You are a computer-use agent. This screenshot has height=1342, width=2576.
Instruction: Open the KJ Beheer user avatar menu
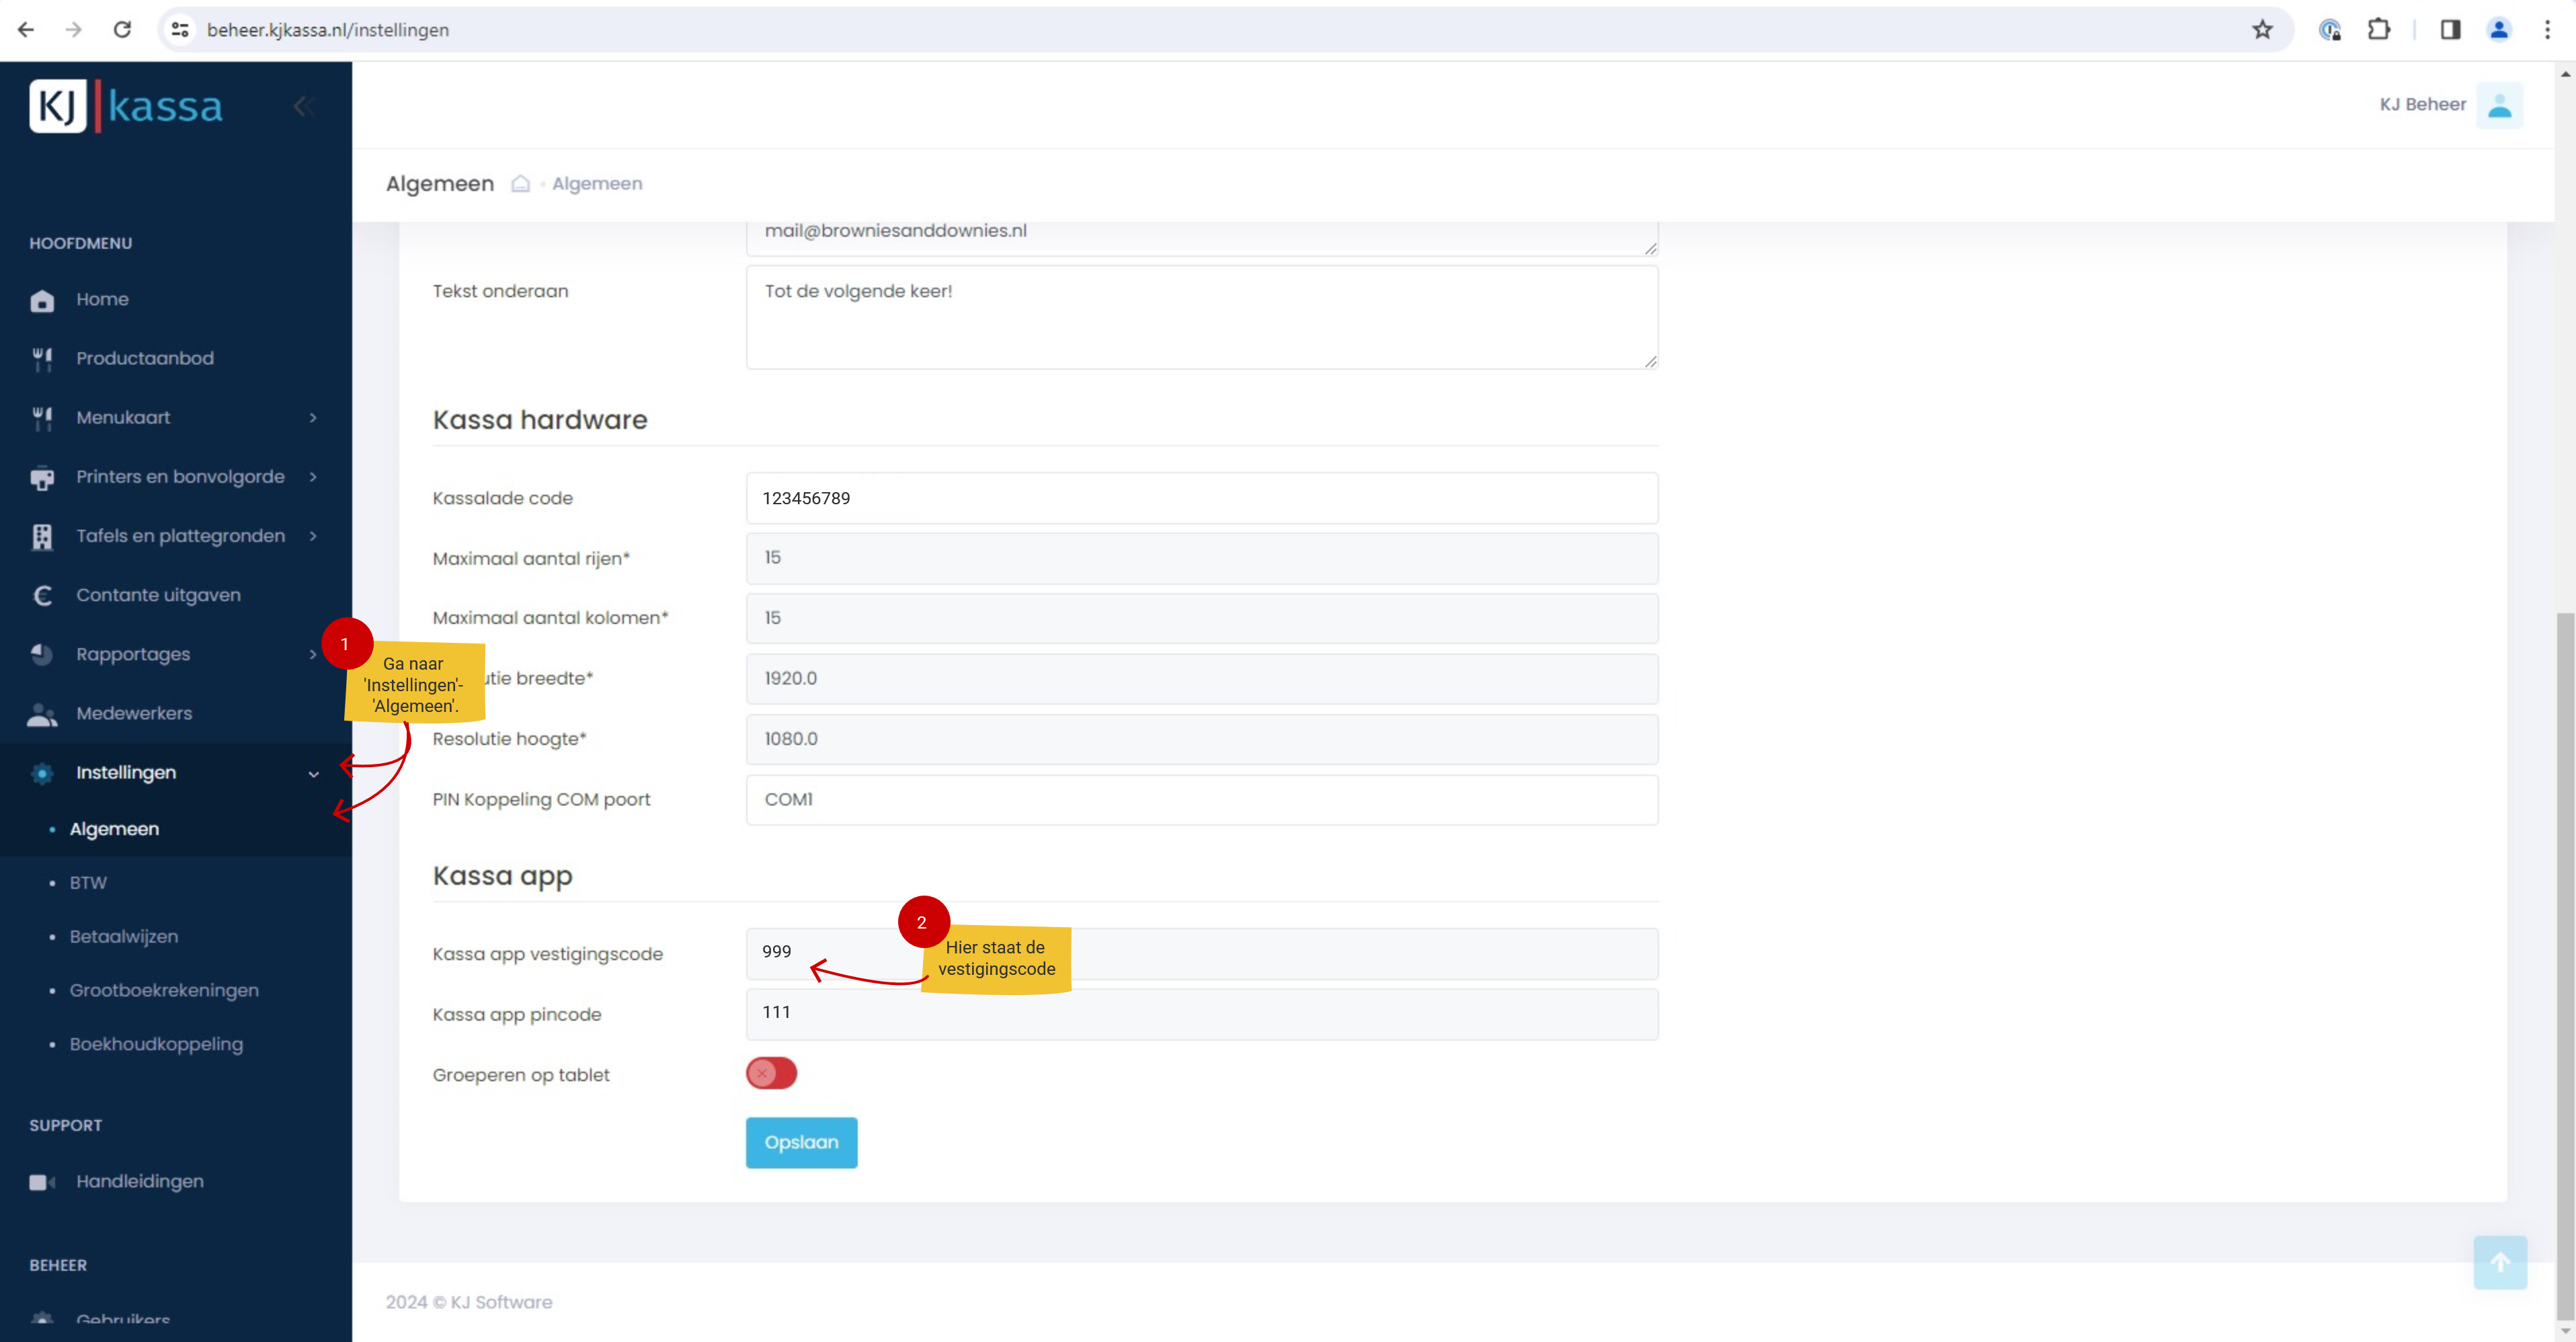click(2499, 105)
